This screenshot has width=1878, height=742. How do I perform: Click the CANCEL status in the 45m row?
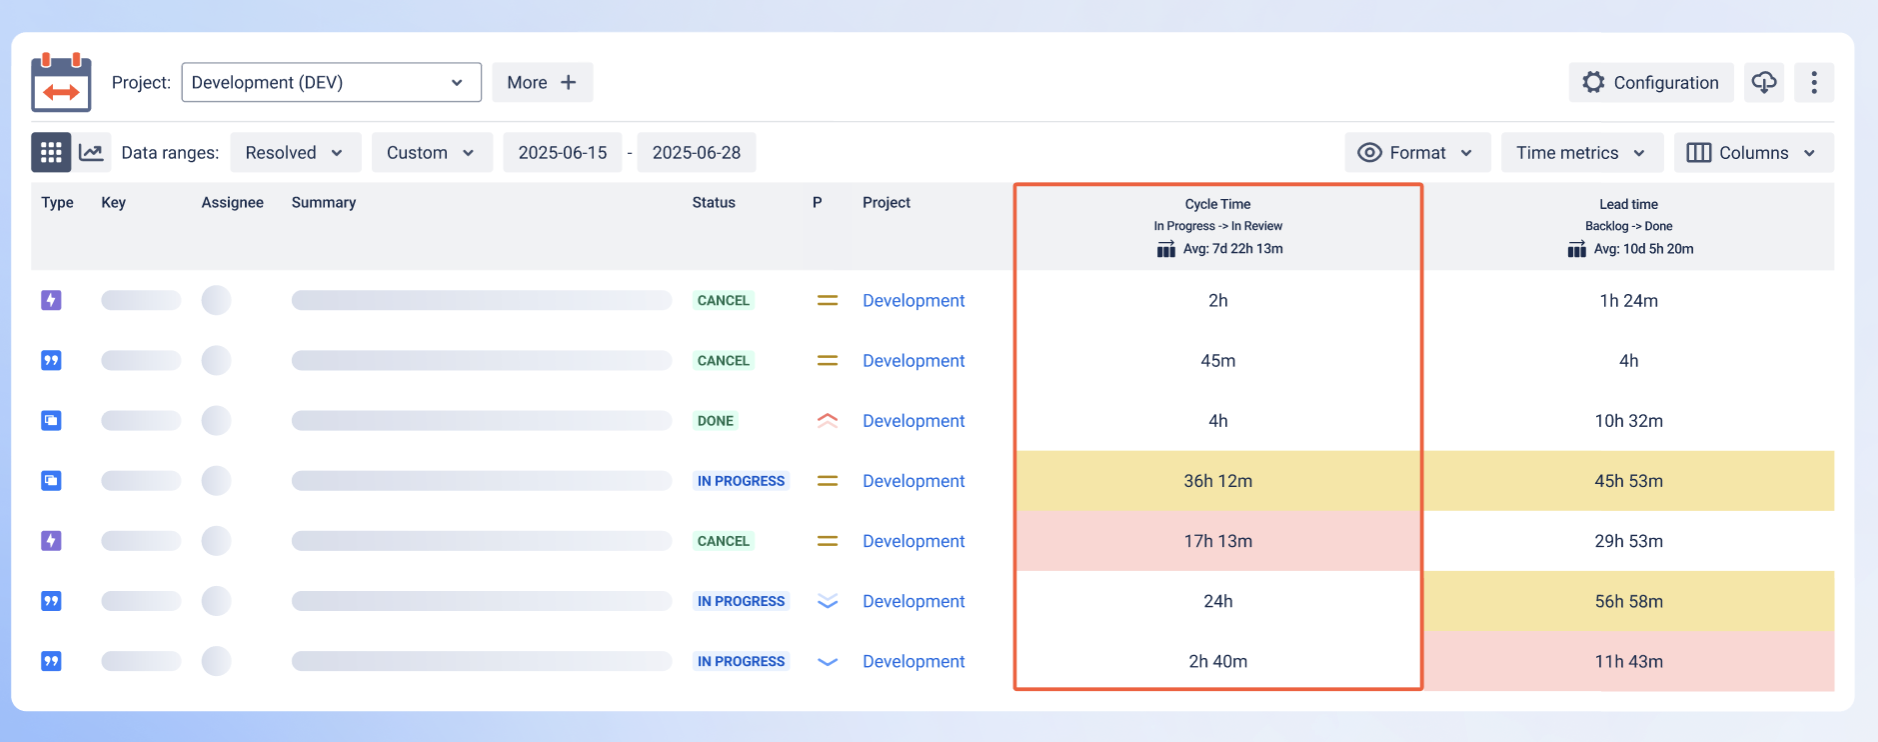pos(723,360)
